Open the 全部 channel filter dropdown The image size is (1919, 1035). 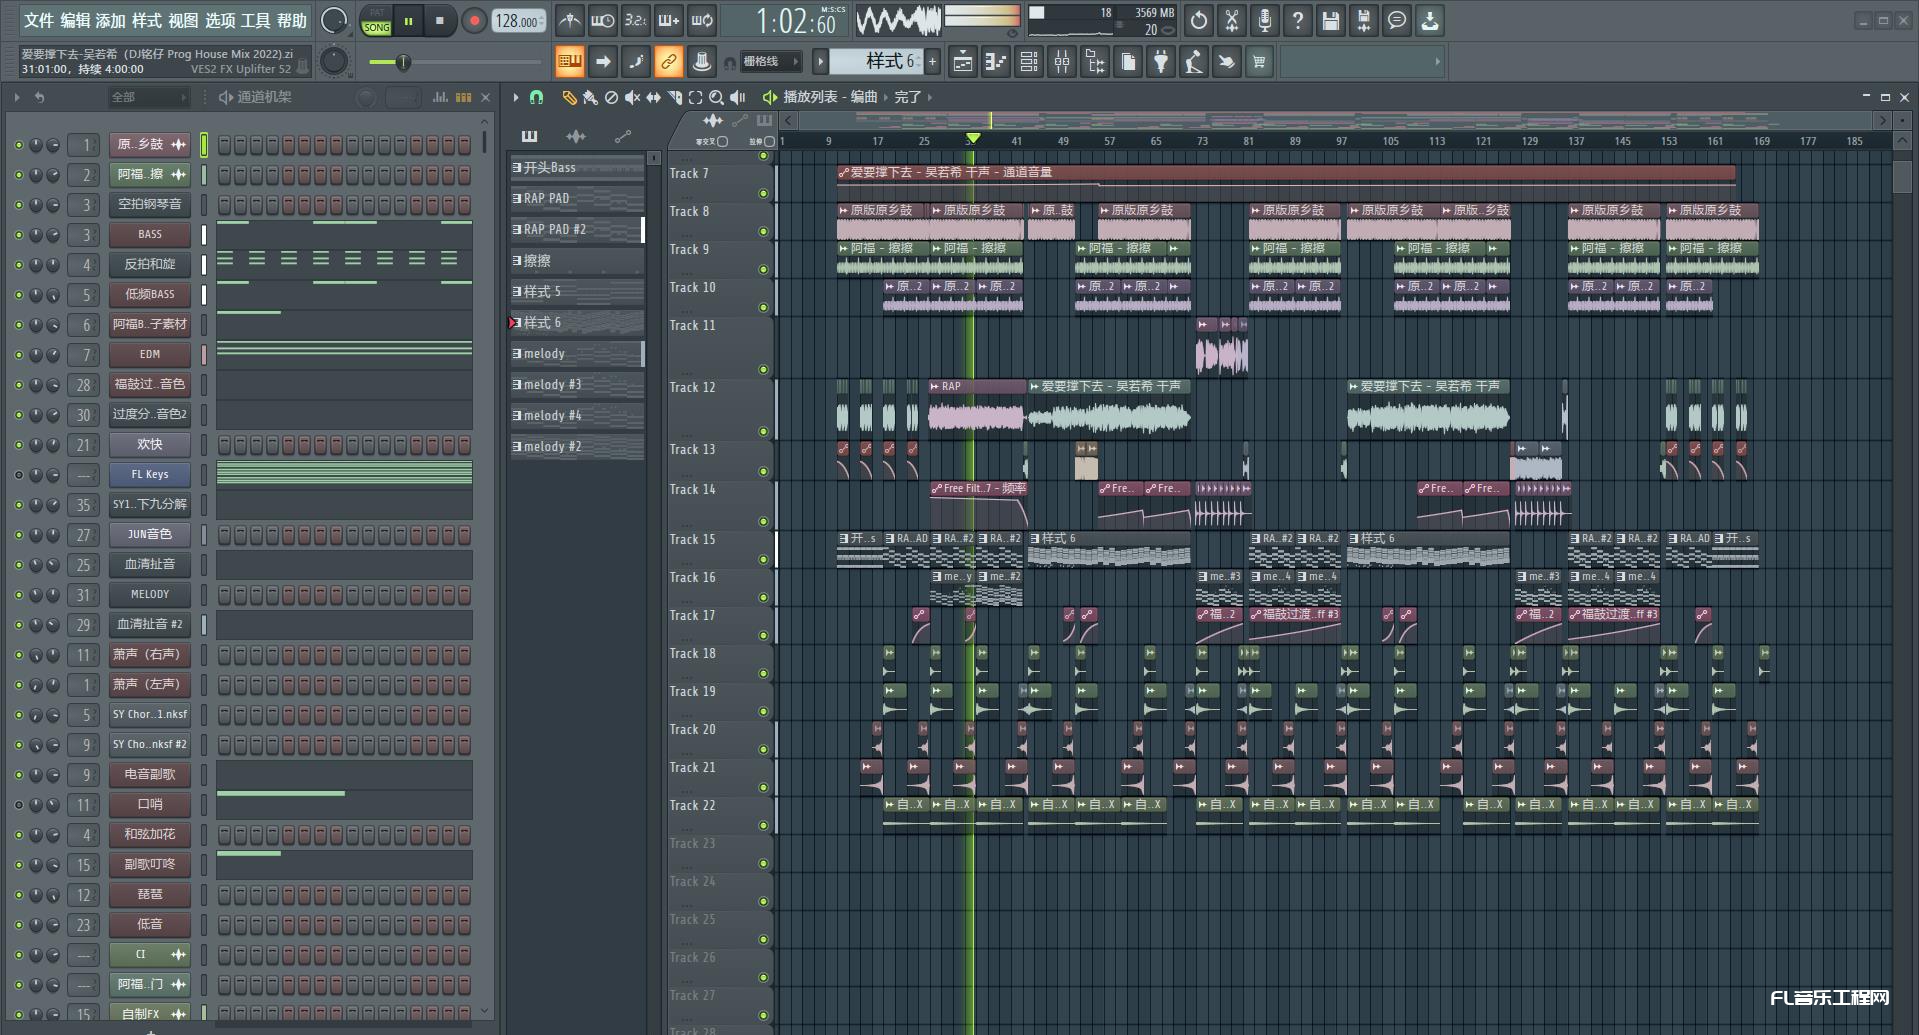pos(149,97)
